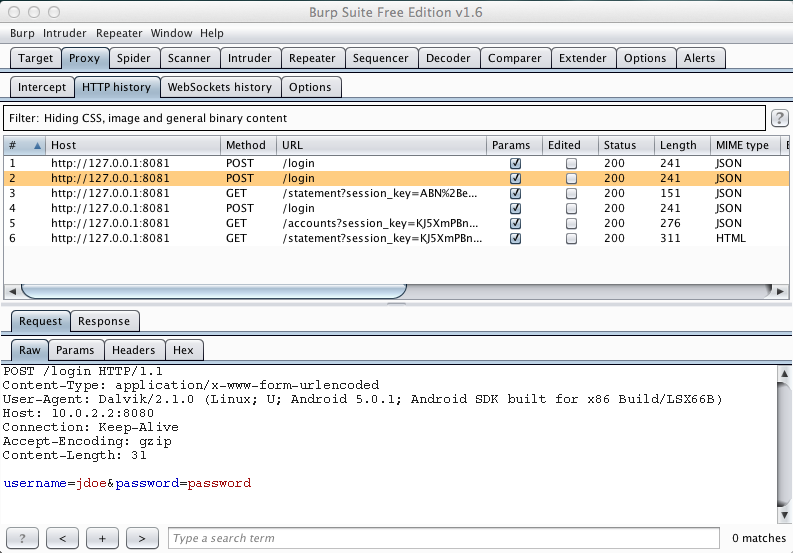Open the Repeater menu in menu bar

[119, 33]
